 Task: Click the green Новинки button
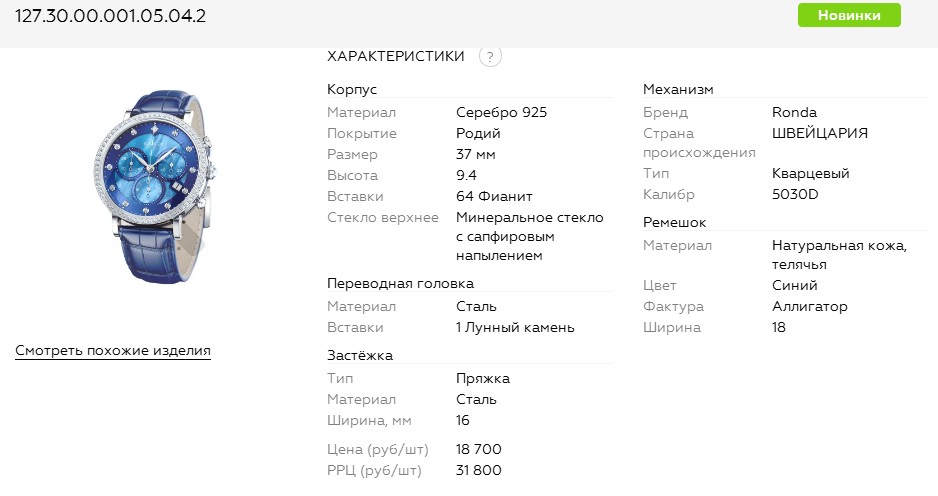849,15
